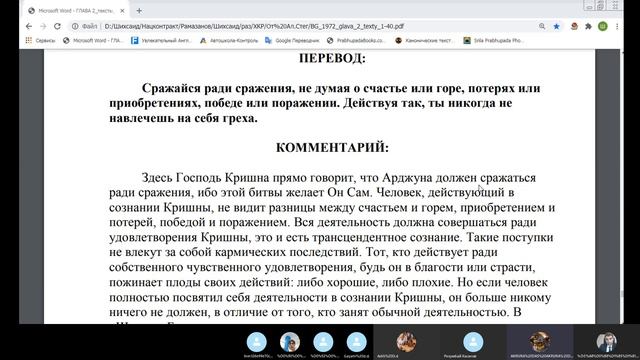Click the green profile avatar

coord(603,26)
